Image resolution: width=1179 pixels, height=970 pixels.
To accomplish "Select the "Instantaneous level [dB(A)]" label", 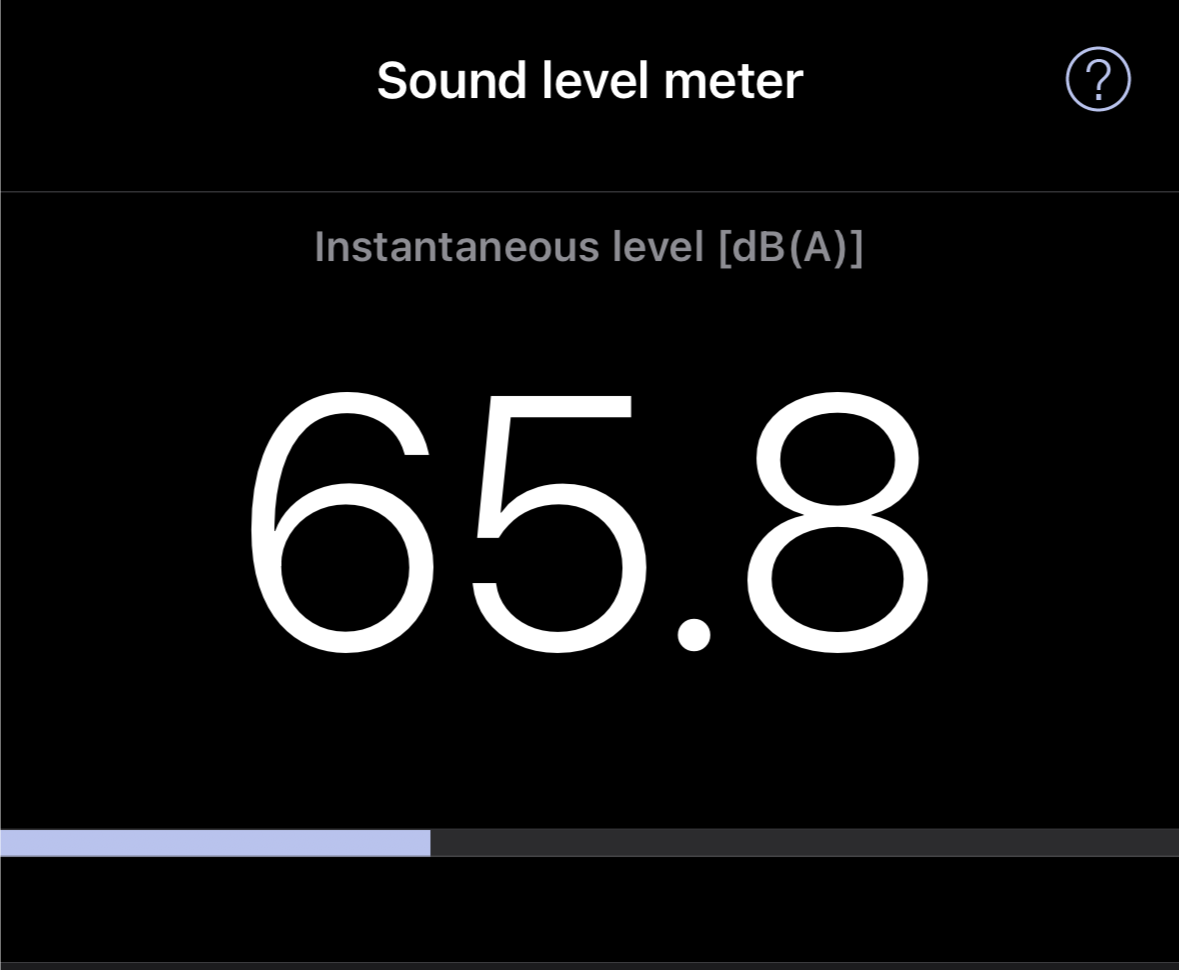I will click(588, 246).
